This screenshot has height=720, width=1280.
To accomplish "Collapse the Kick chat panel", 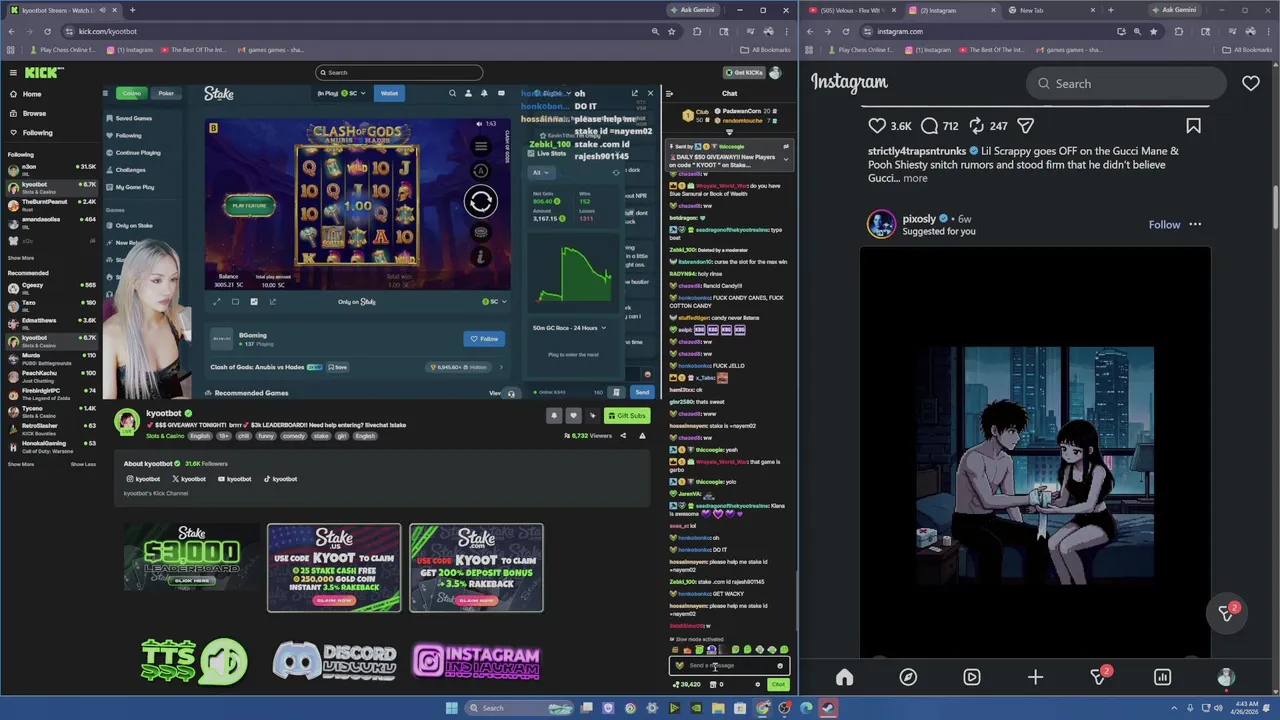I will [669, 94].
